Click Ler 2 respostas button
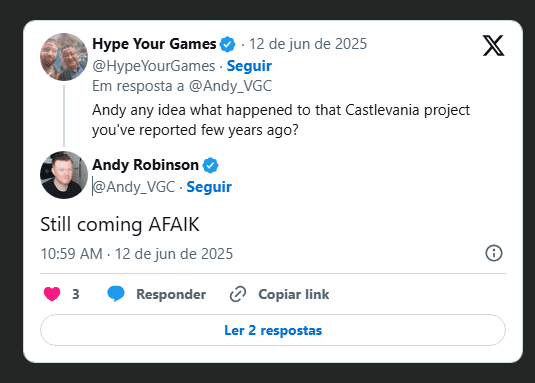535x383 pixels. click(x=273, y=330)
